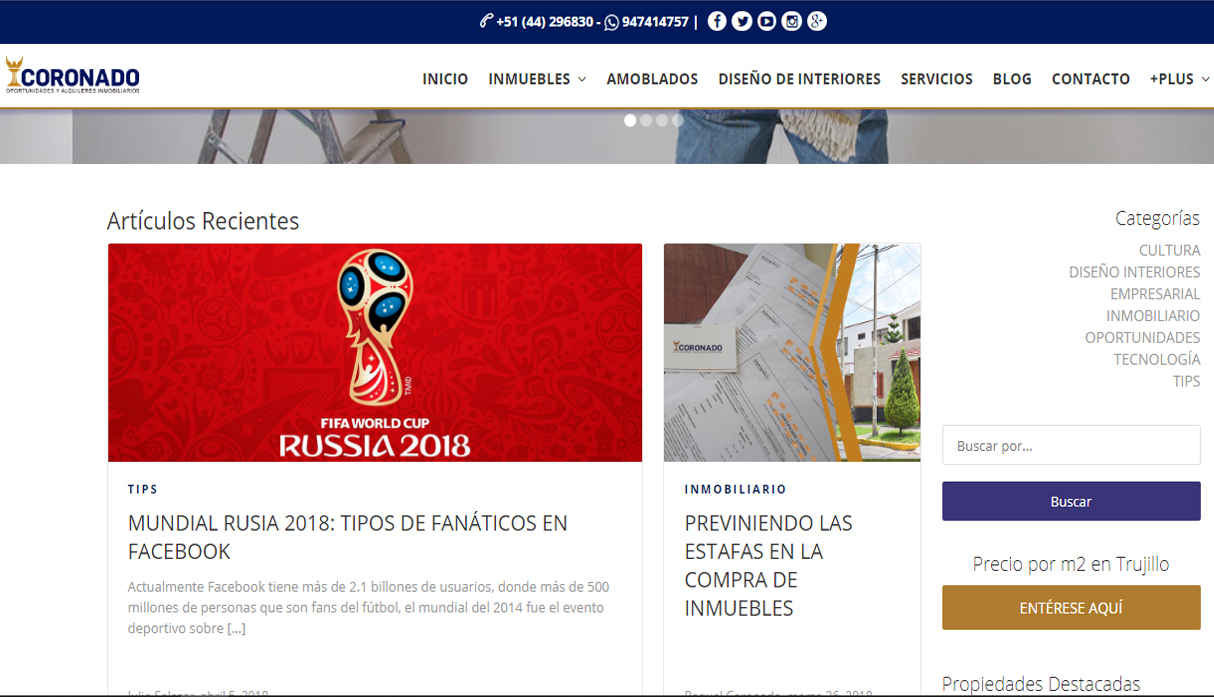
Task: Open the YouTube icon in top bar
Action: pyautogui.click(x=767, y=21)
